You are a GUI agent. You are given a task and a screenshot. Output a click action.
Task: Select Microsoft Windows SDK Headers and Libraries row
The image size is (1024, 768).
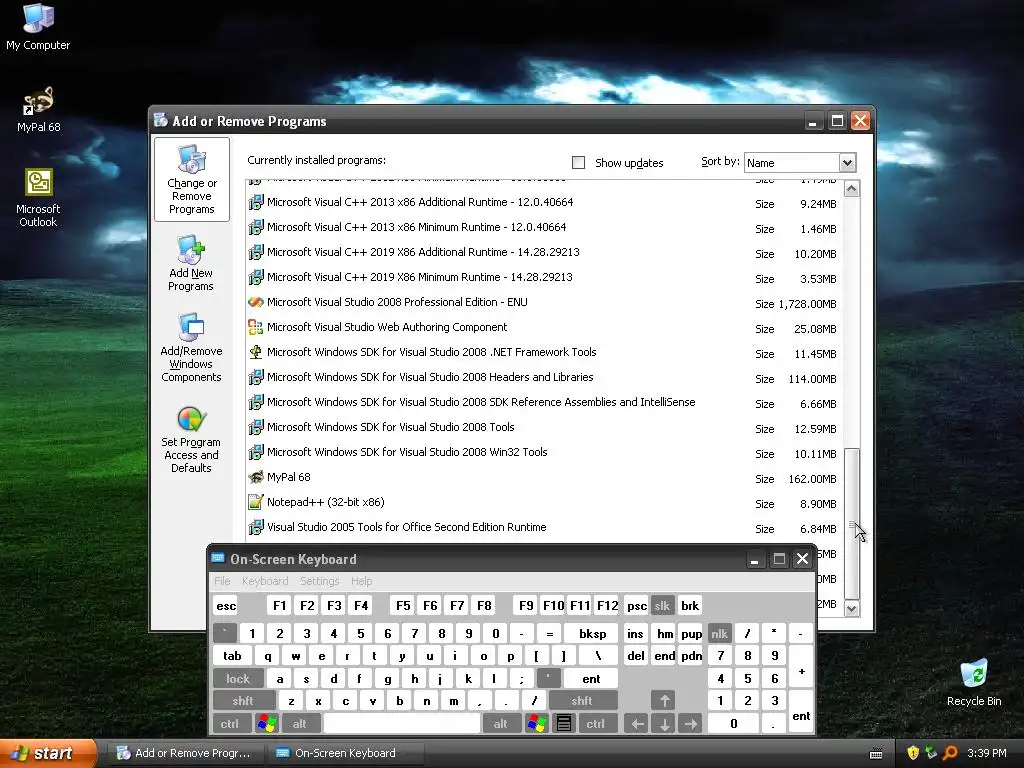[x=544, y=377]
